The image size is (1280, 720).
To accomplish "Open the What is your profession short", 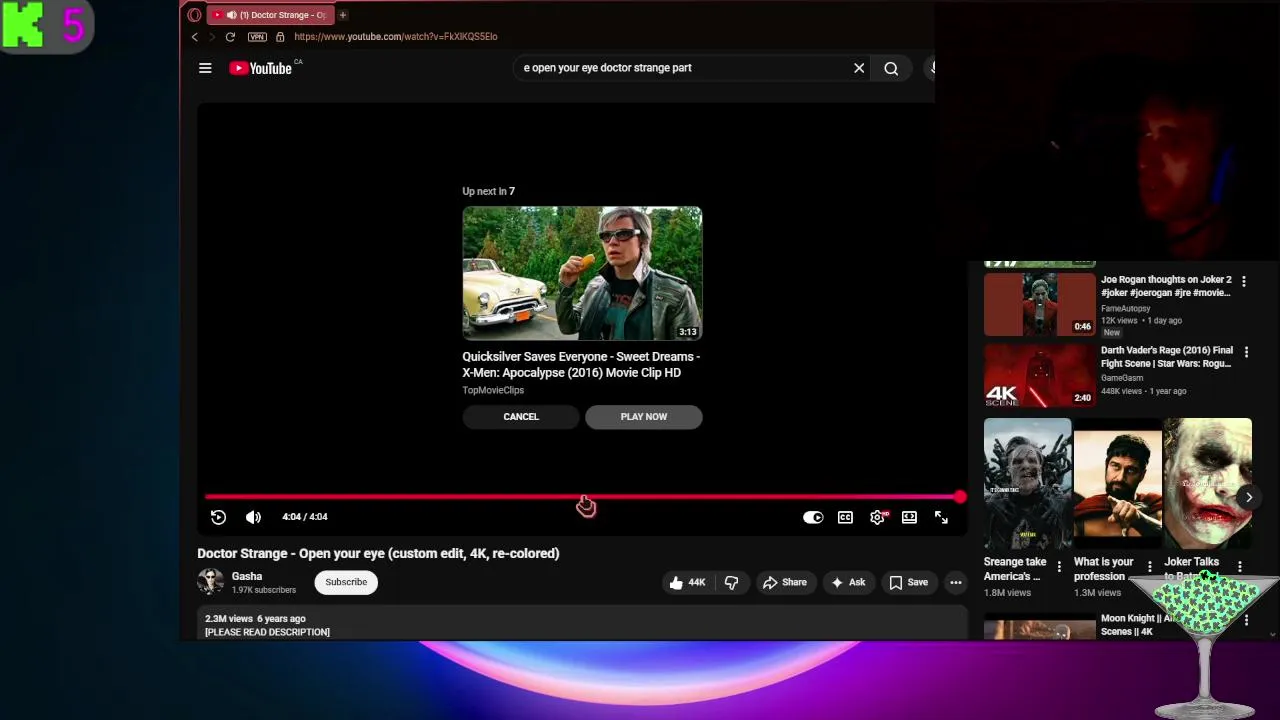I will (1117, 484).
